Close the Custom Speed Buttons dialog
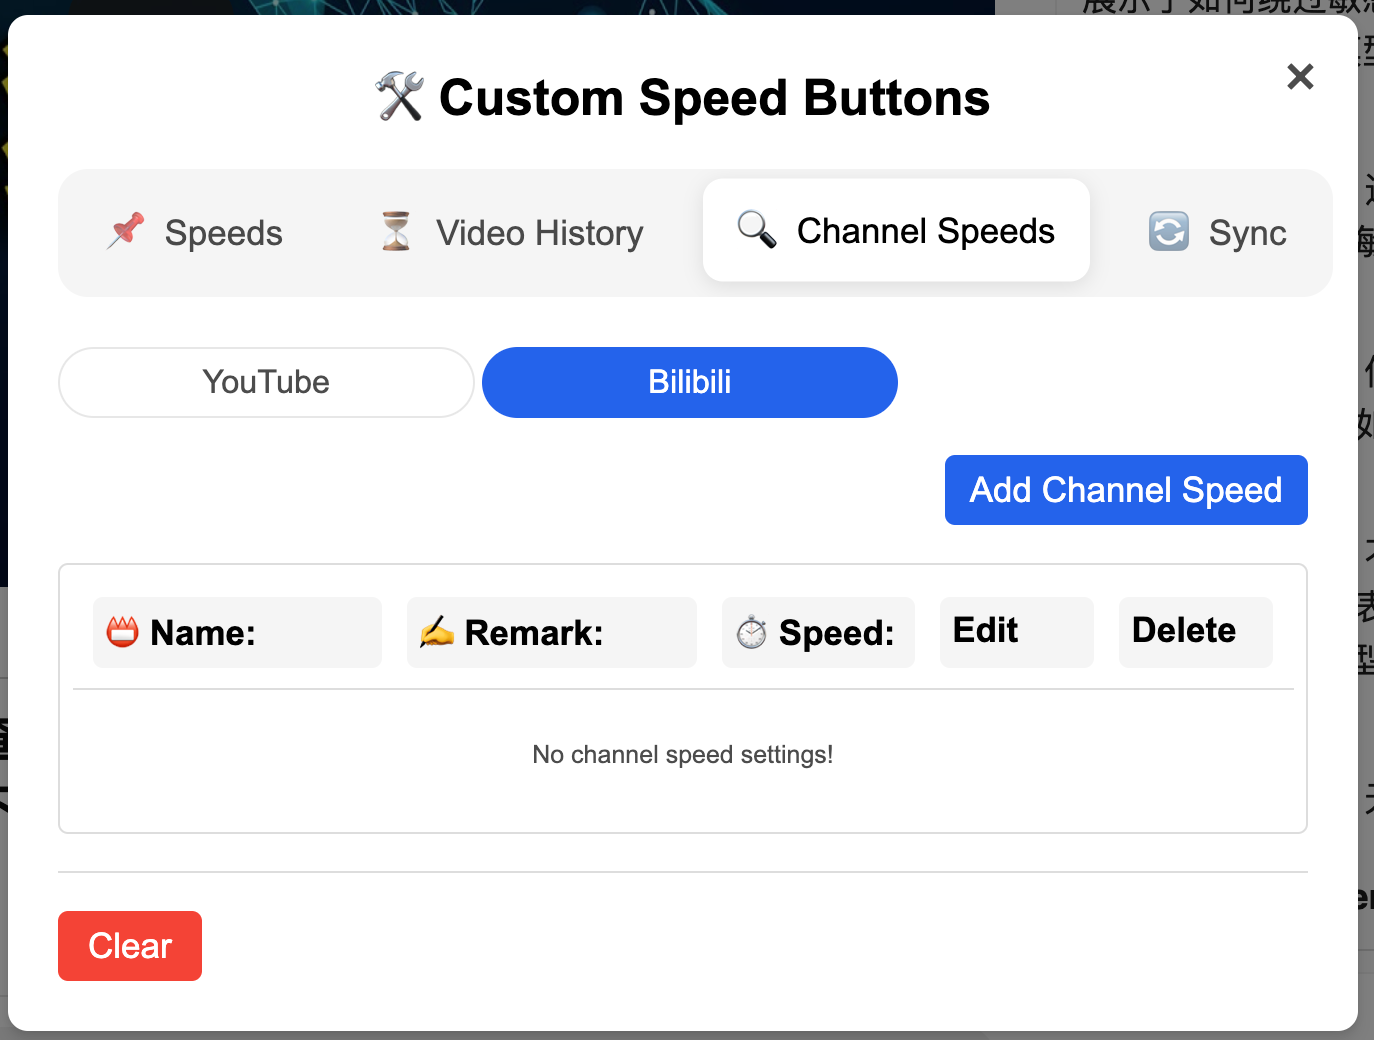Screen dimensions: 1374x1040 coord(1300,76)
